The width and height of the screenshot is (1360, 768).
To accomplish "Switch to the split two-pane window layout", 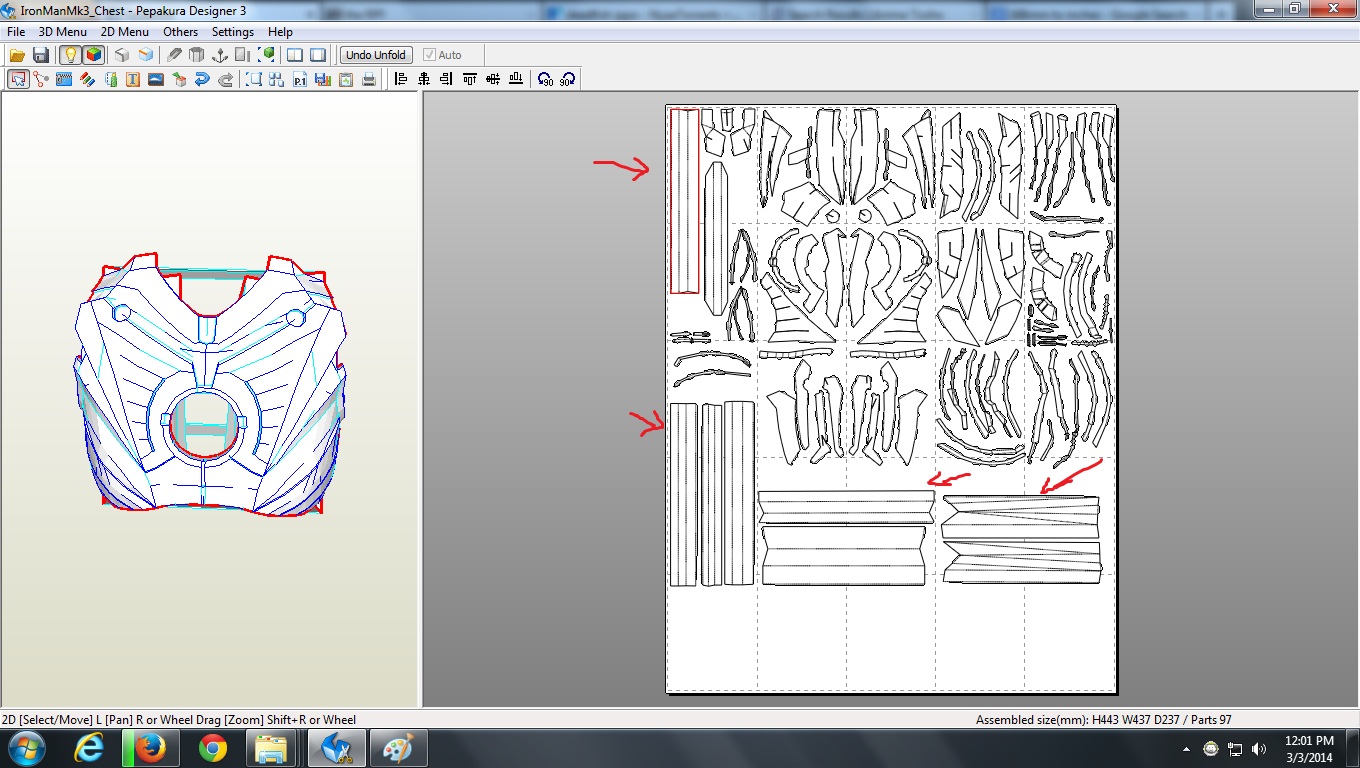I will (x=295, y=55).
